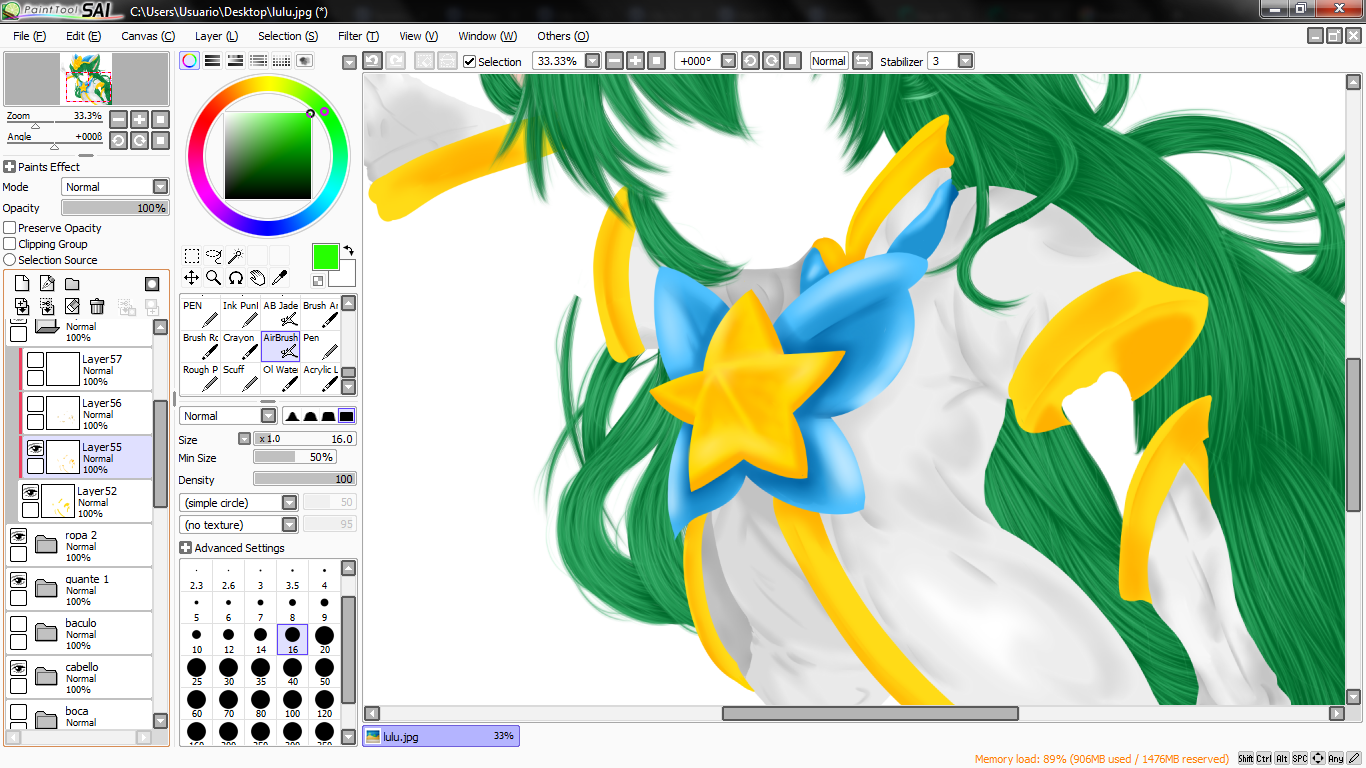Image resolution: width=1366 pixels, height=768 pixels.
Task: Show Layer57 by toggling its visibility box
Action: (35, 361)
